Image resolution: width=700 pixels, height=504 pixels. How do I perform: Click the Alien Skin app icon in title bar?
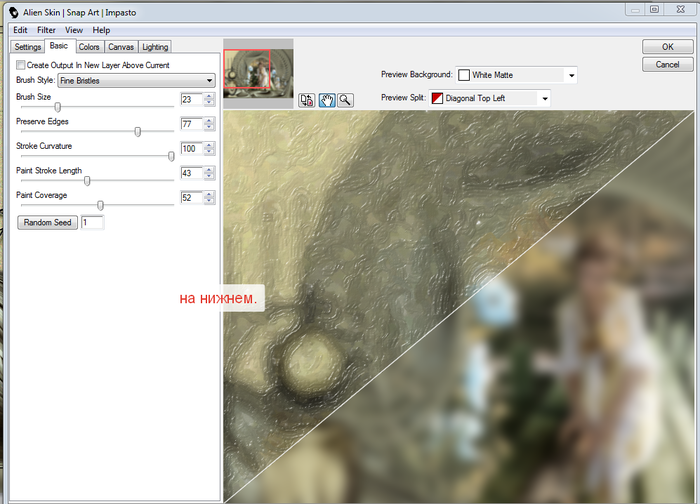(14, 12)
